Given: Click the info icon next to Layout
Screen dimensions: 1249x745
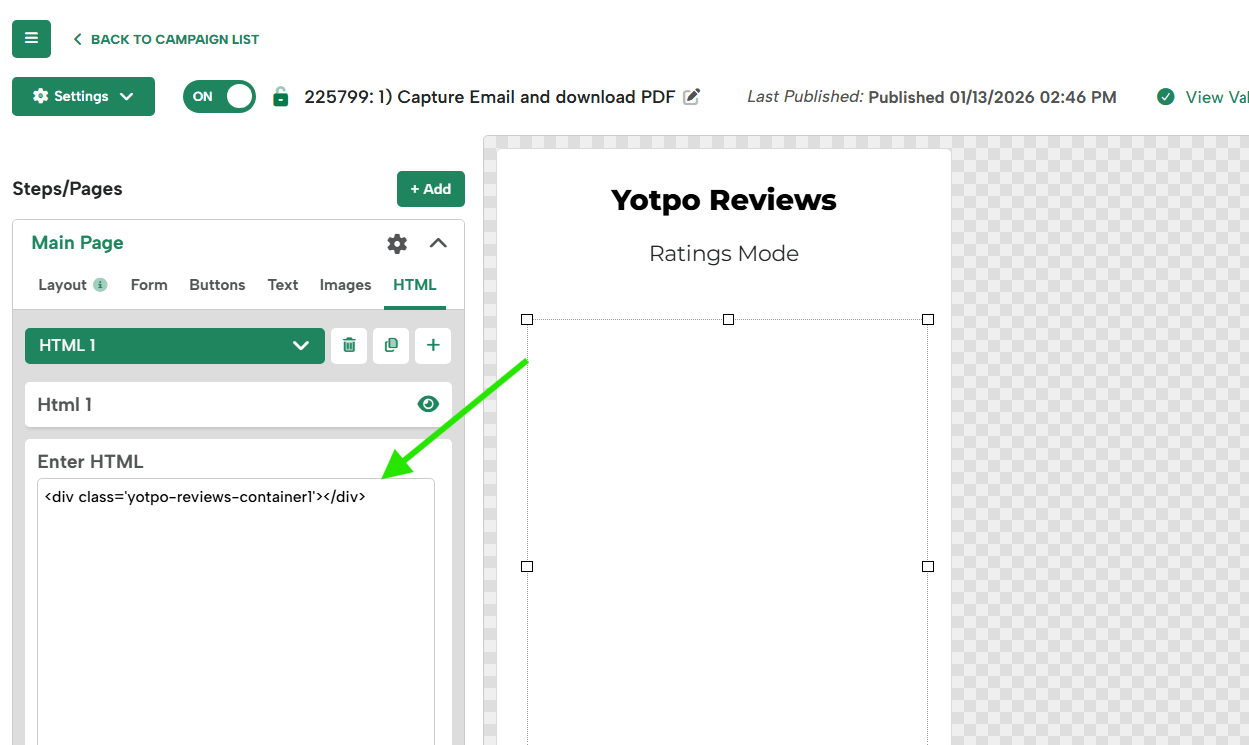Looking at the screenshot, I should pos(99,284).
